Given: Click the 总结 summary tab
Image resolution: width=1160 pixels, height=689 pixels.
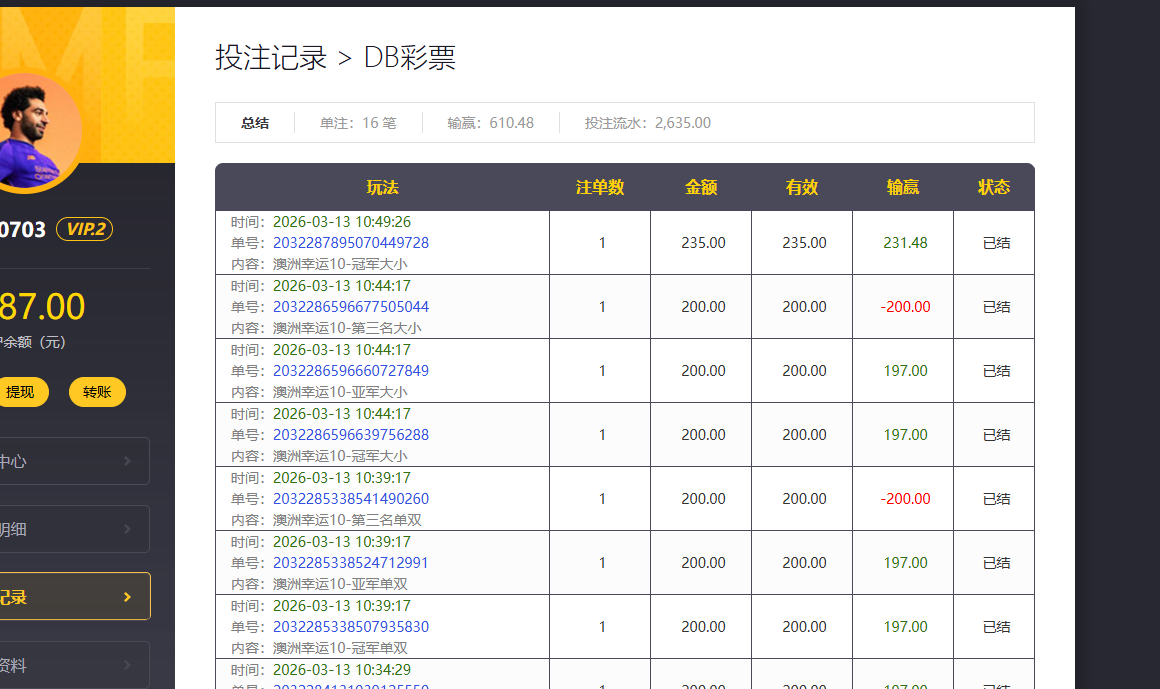Looking at the screenshot, I should (x=255, y=122).
